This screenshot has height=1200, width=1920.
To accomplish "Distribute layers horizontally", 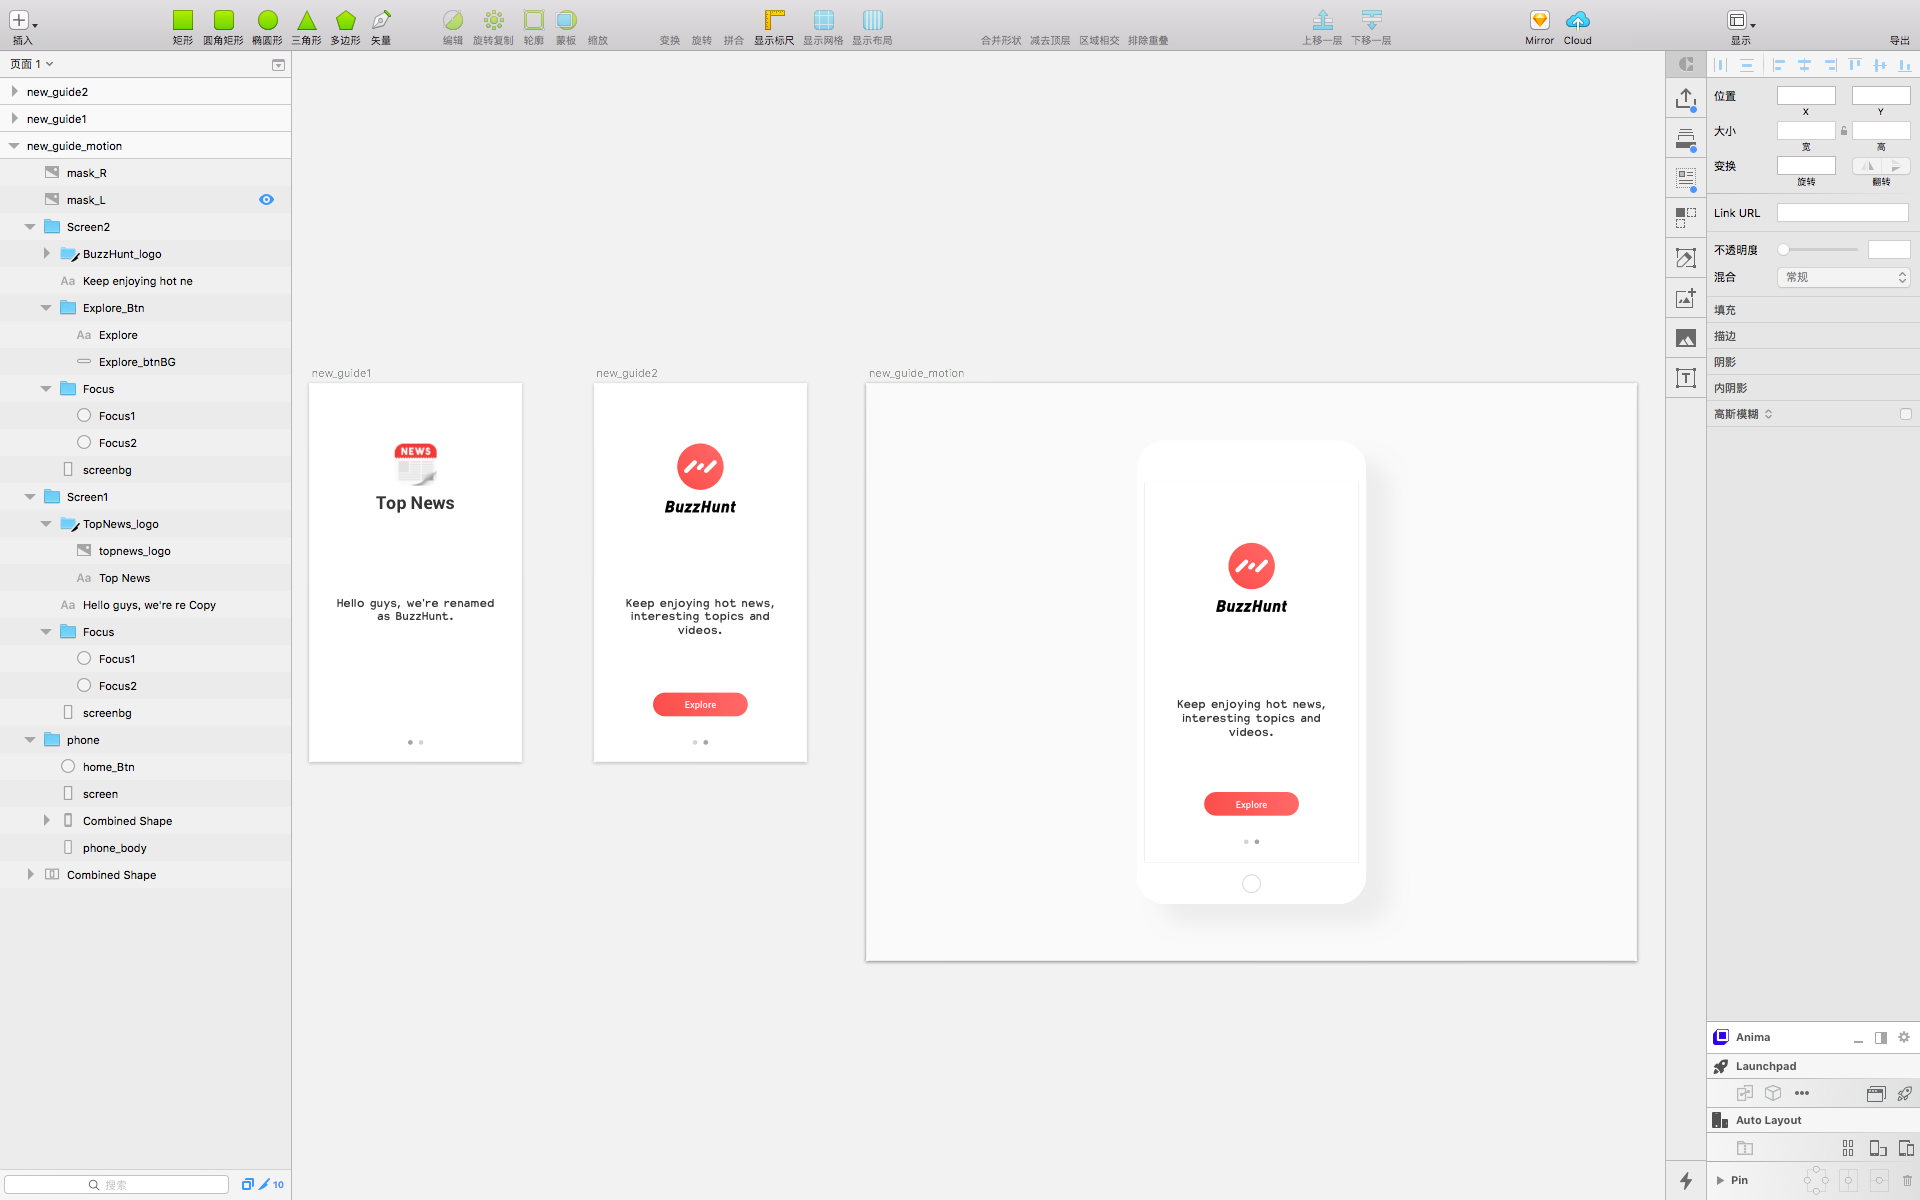I will tap(1721, 65).
